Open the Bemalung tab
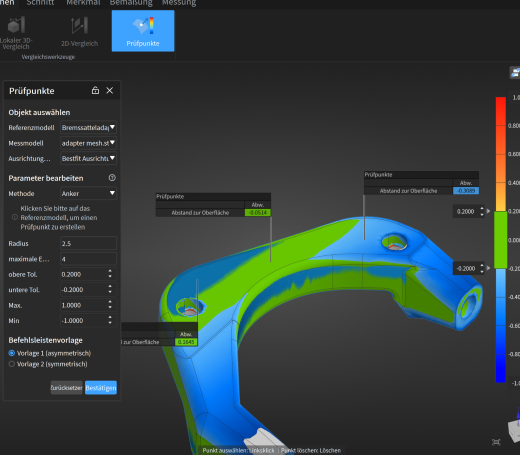The width and height of the screenshot is (520, 455). click(x=131, y=3)
